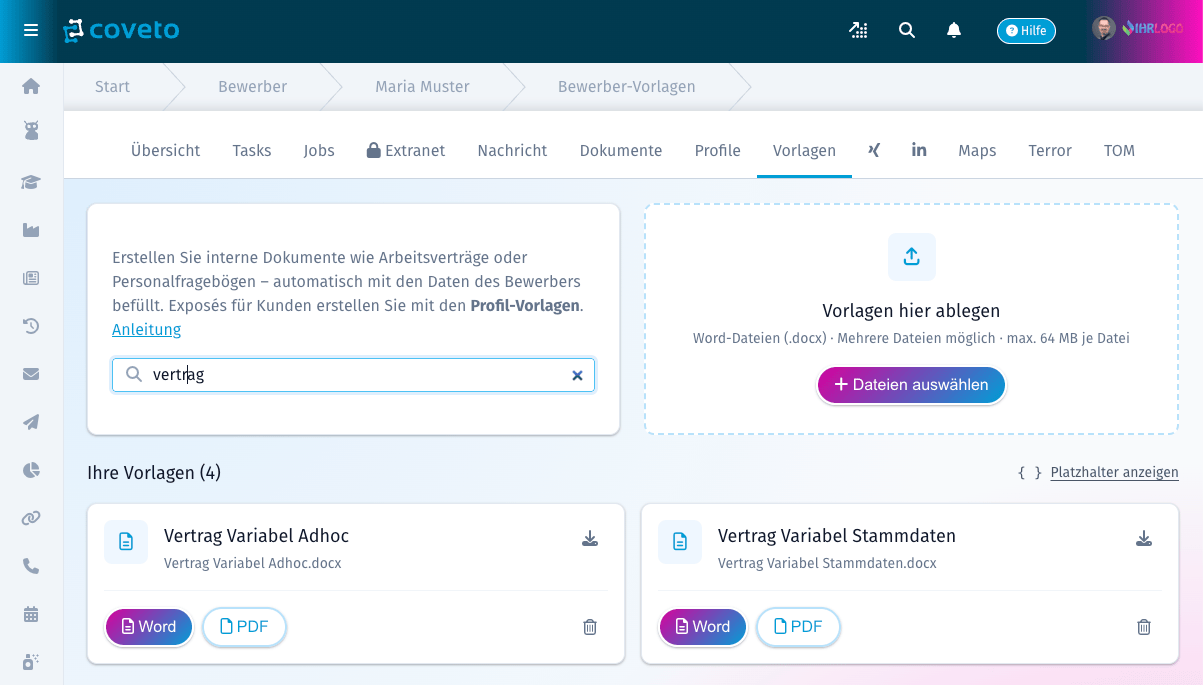Open the notifications bell
Viewport: 1203px width, 685px height.
[x=954, y=30]
